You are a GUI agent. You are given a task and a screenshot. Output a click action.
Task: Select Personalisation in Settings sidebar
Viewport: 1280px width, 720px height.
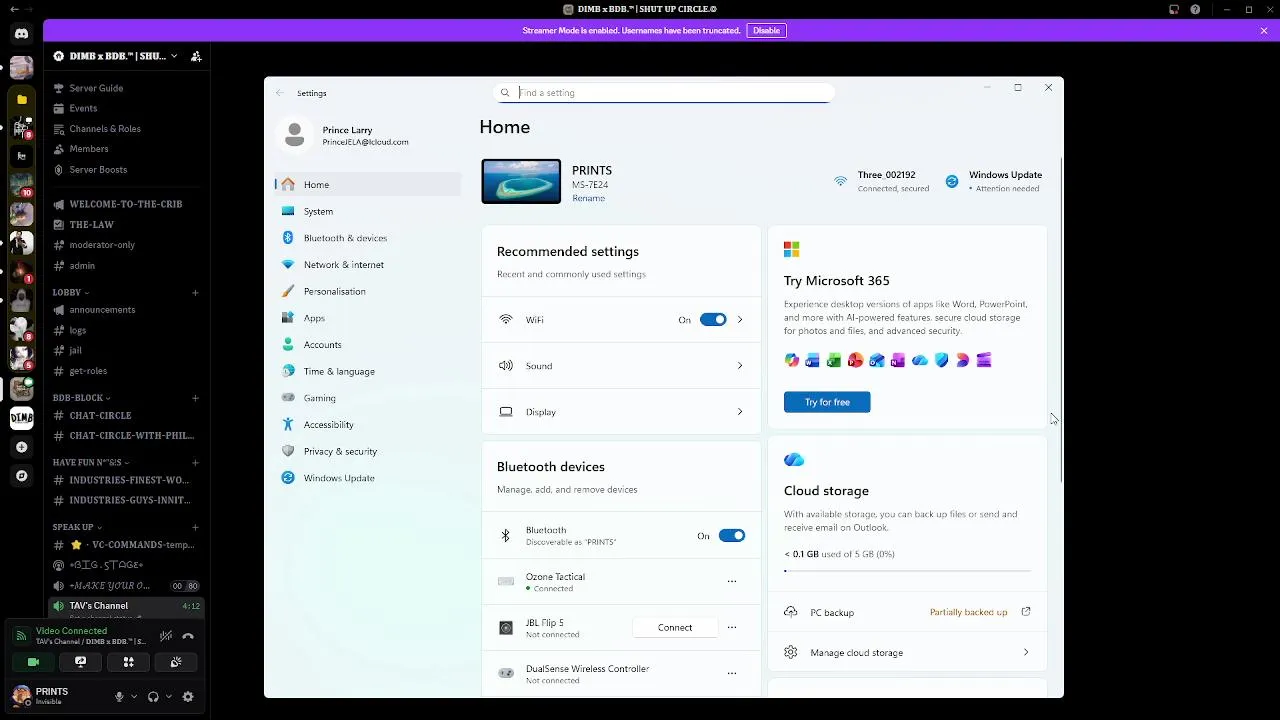coord(368,291)
